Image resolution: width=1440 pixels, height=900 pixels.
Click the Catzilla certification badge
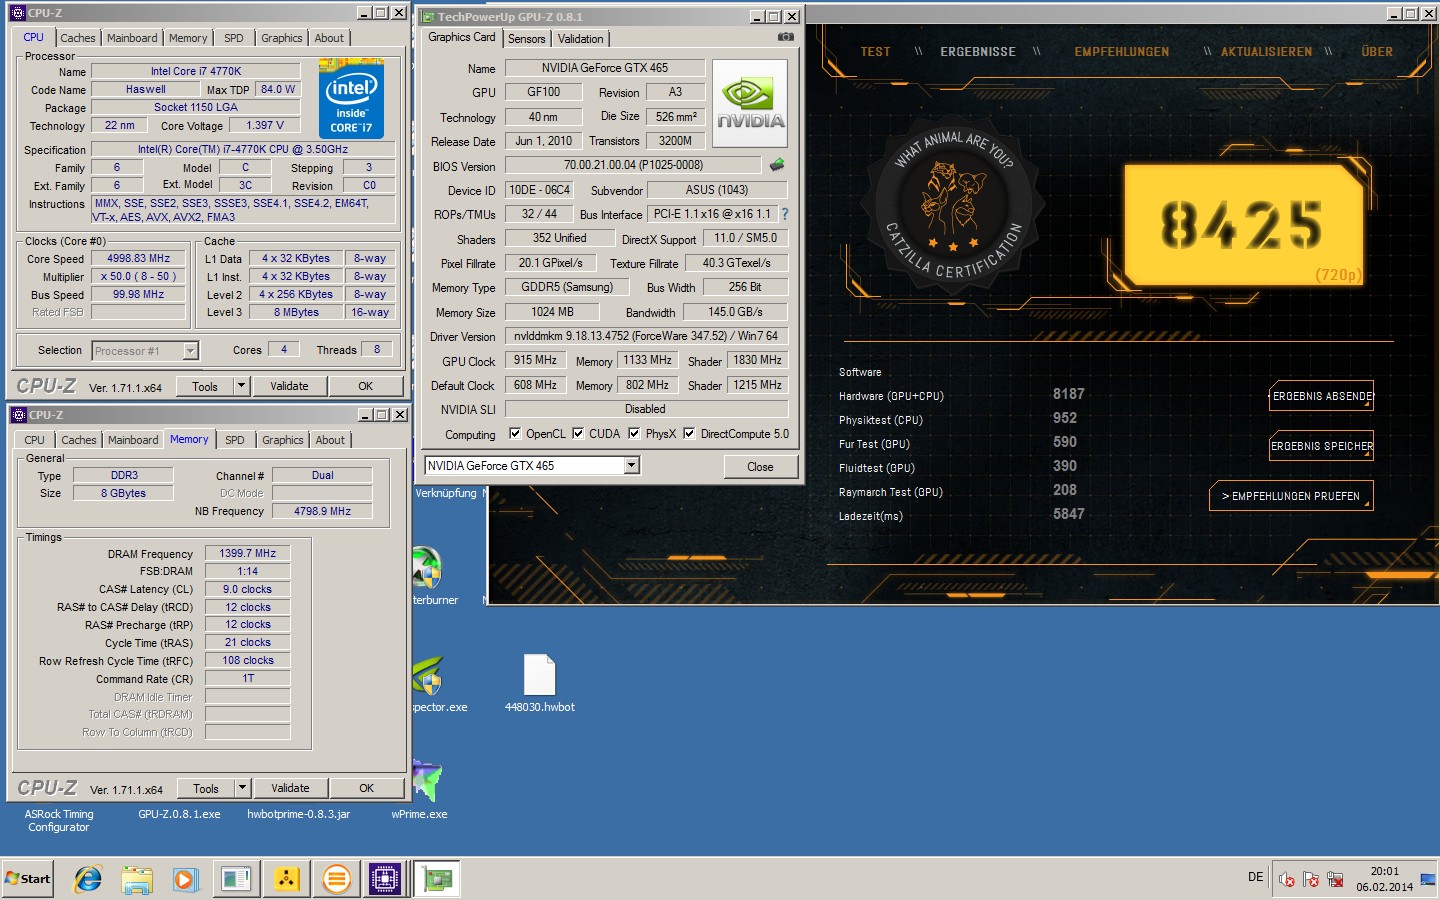click(953, 203)
